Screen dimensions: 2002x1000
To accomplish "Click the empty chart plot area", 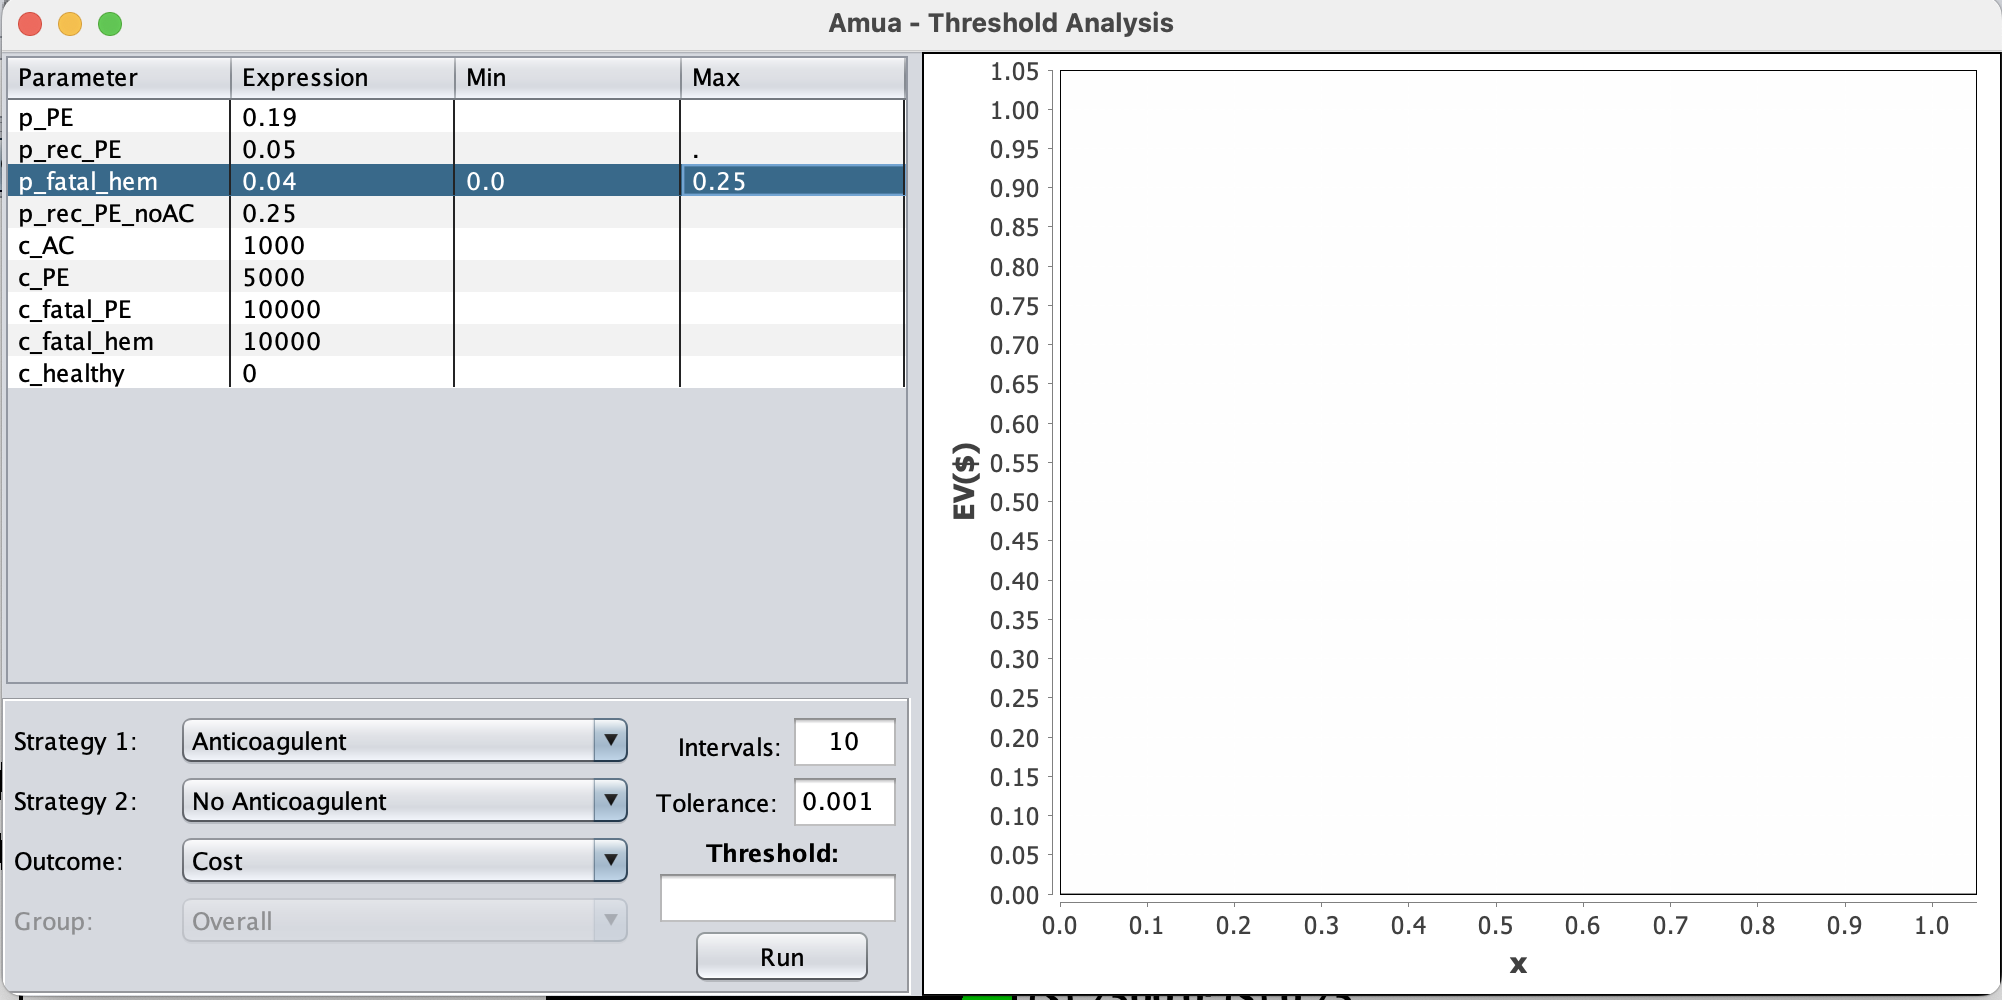I will coord(1517,482).
